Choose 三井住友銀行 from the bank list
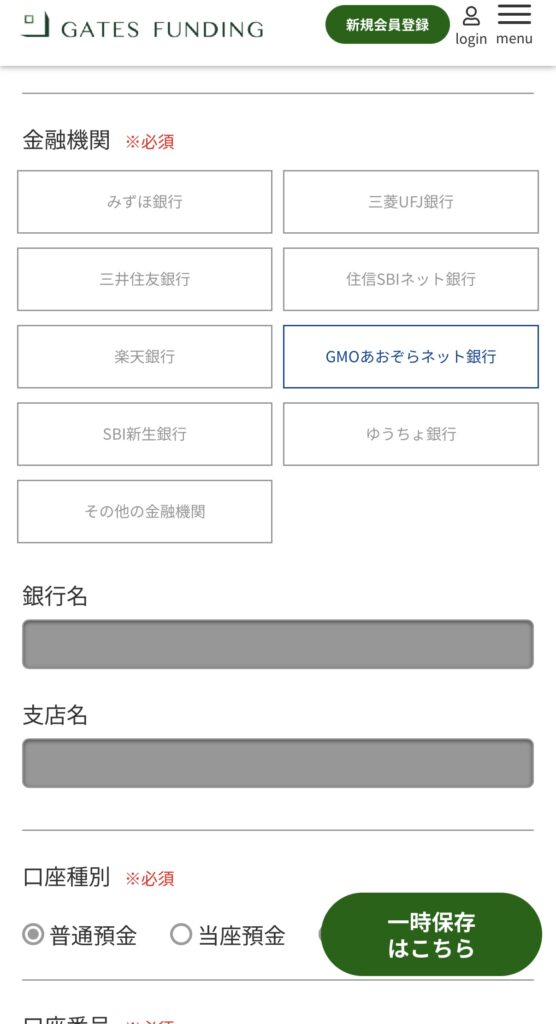Viewport: 556px width, 1024px height. pos(144,280)
